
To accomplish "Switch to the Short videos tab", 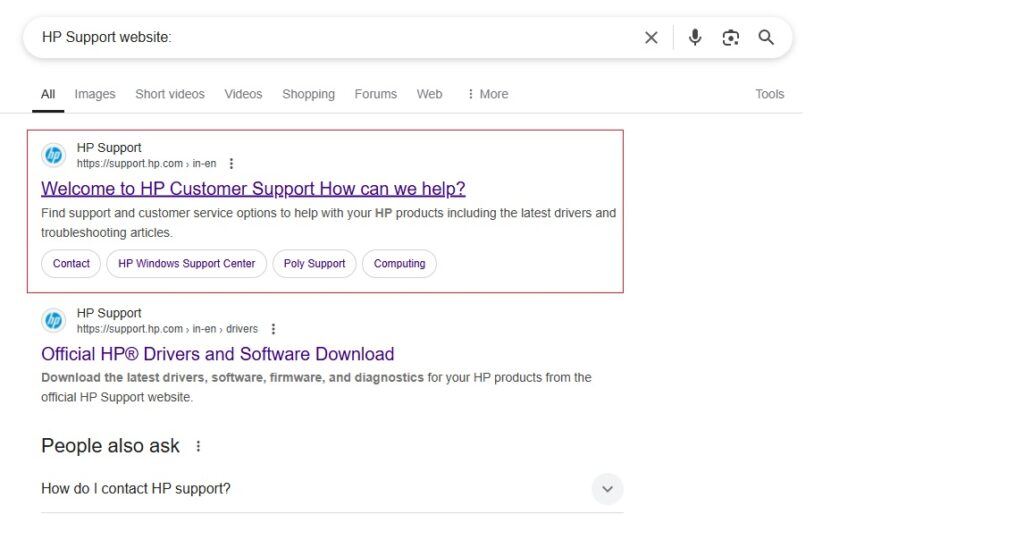I will pos(170,94).
